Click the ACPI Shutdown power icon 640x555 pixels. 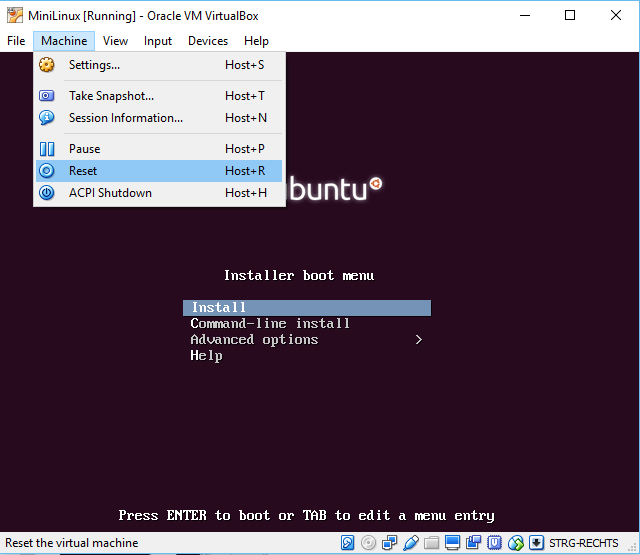(47, 193)
